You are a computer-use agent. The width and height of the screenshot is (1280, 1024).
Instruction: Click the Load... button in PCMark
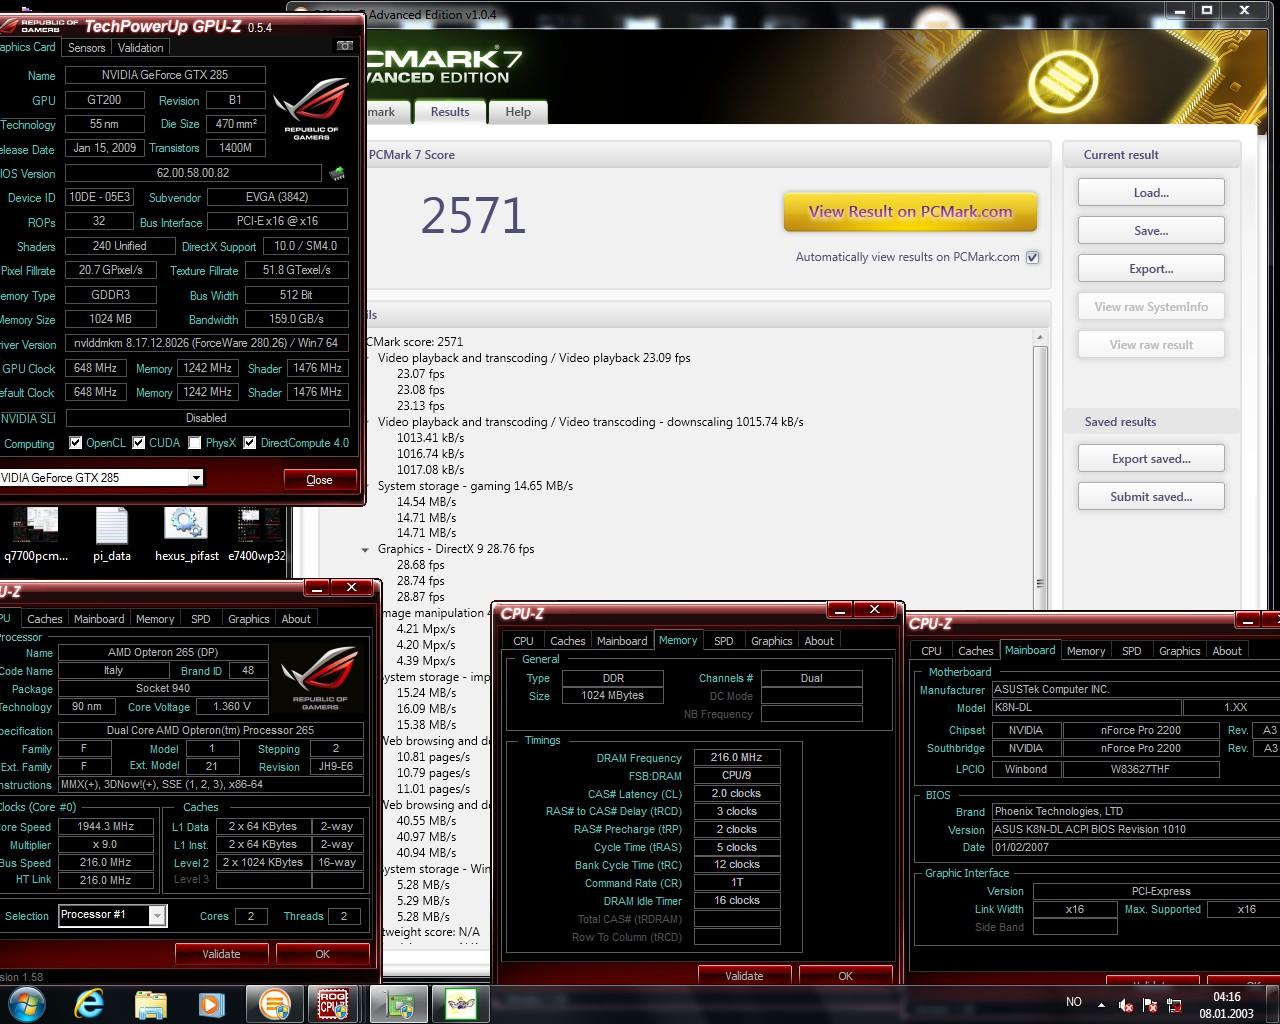coord(1151,193)
